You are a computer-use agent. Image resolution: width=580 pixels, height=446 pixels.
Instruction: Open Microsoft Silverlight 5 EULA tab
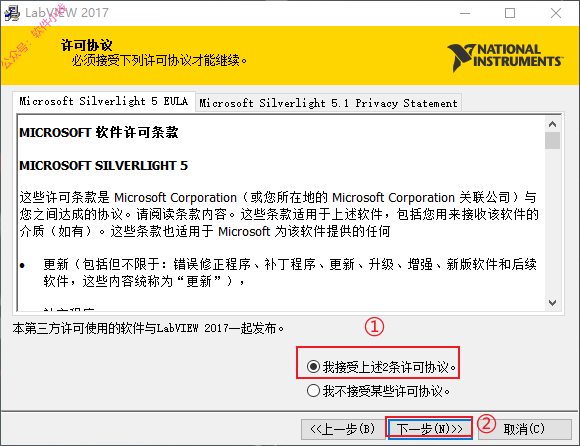[x=104, y=101]
